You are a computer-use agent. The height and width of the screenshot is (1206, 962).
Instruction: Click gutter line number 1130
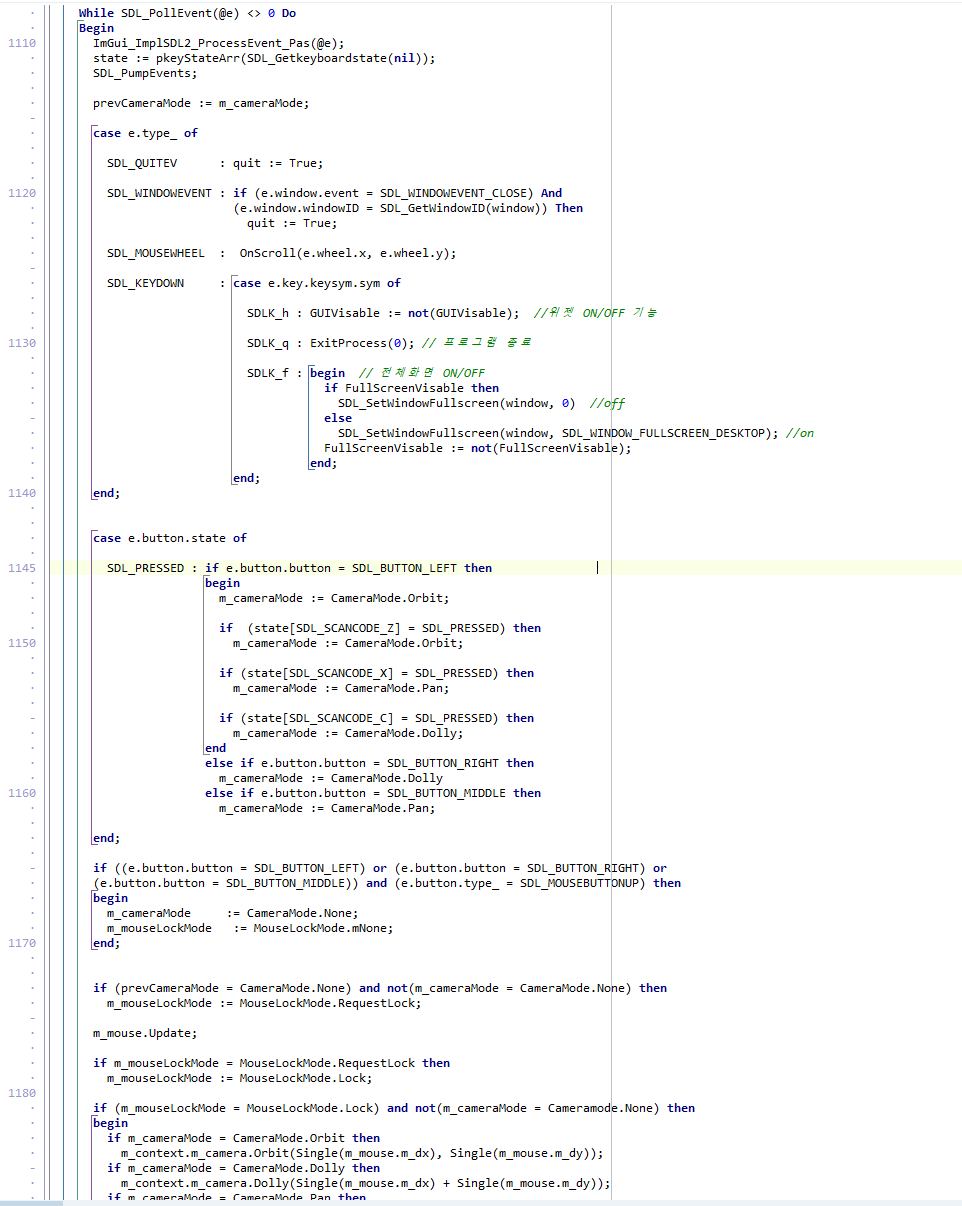[21, 343]
